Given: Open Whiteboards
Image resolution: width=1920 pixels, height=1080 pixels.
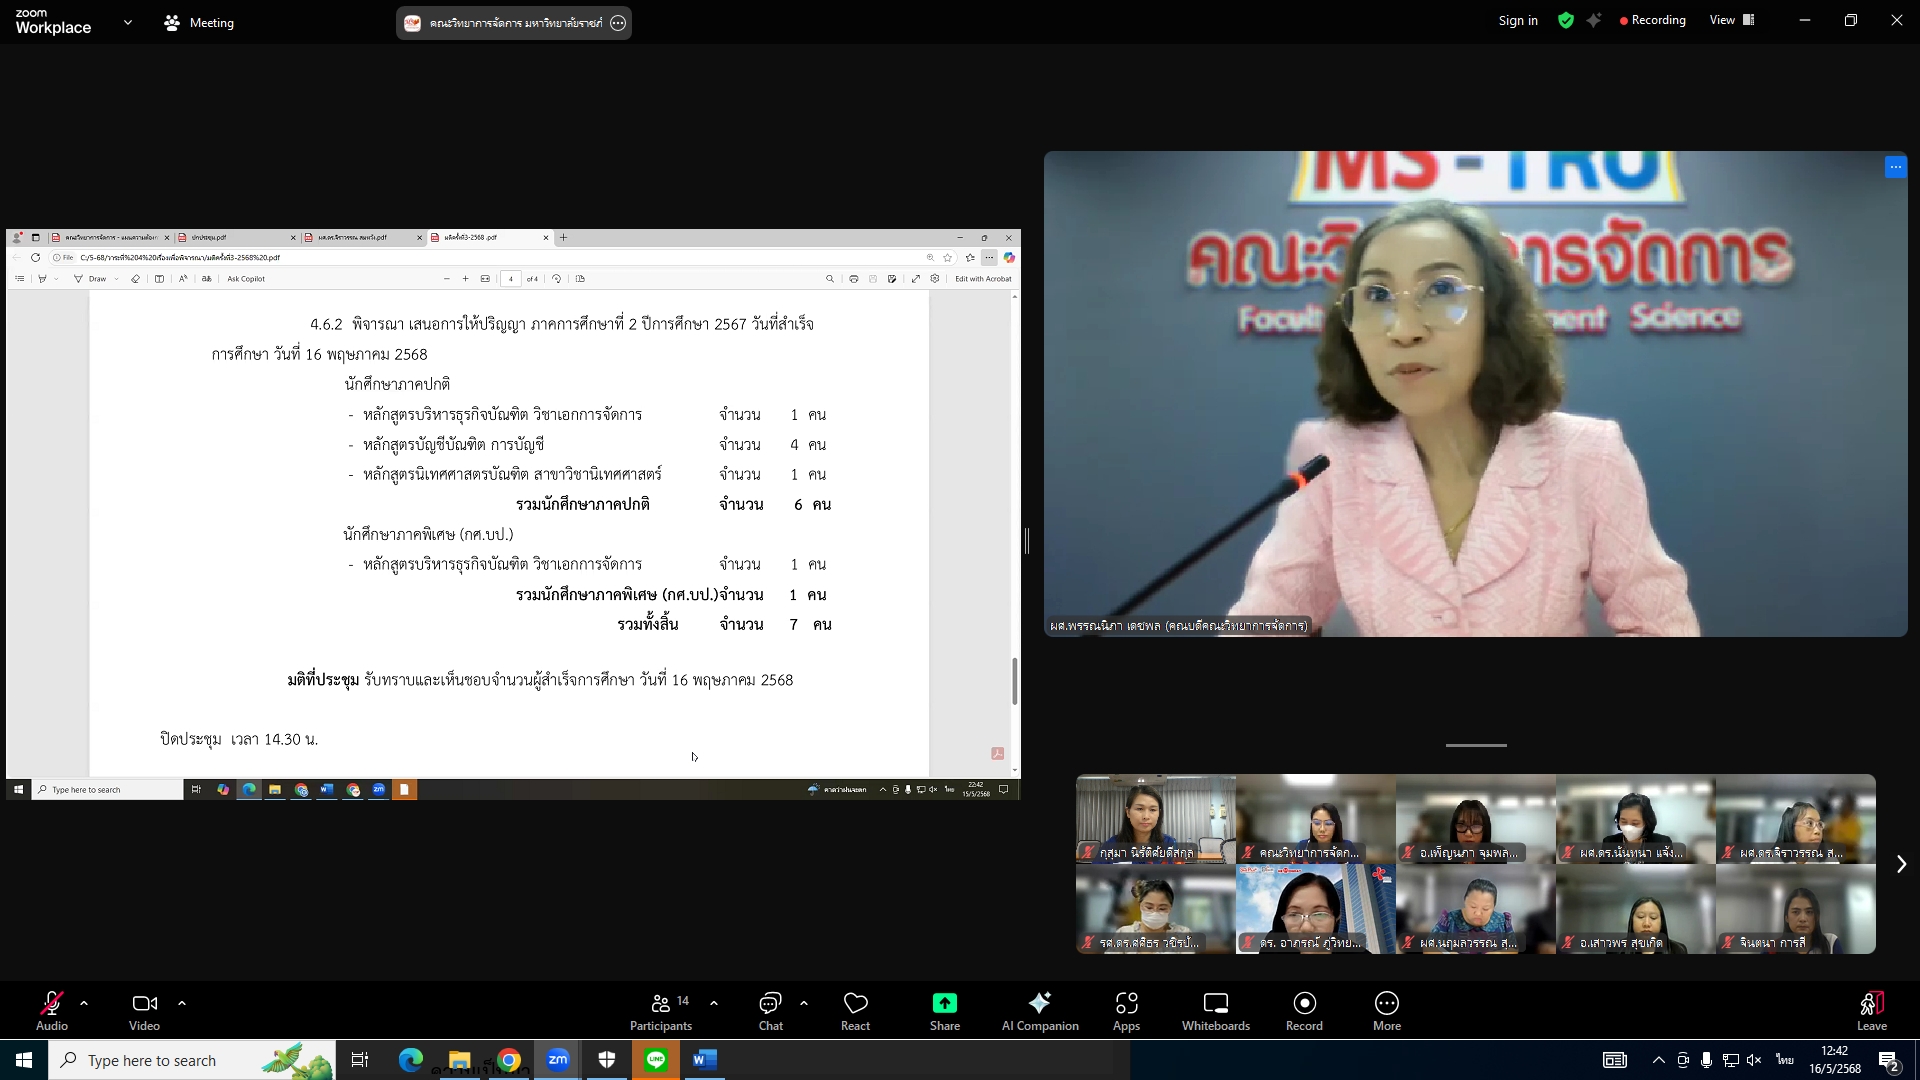Looking at the screenshot, I should coord(1215,1010).
